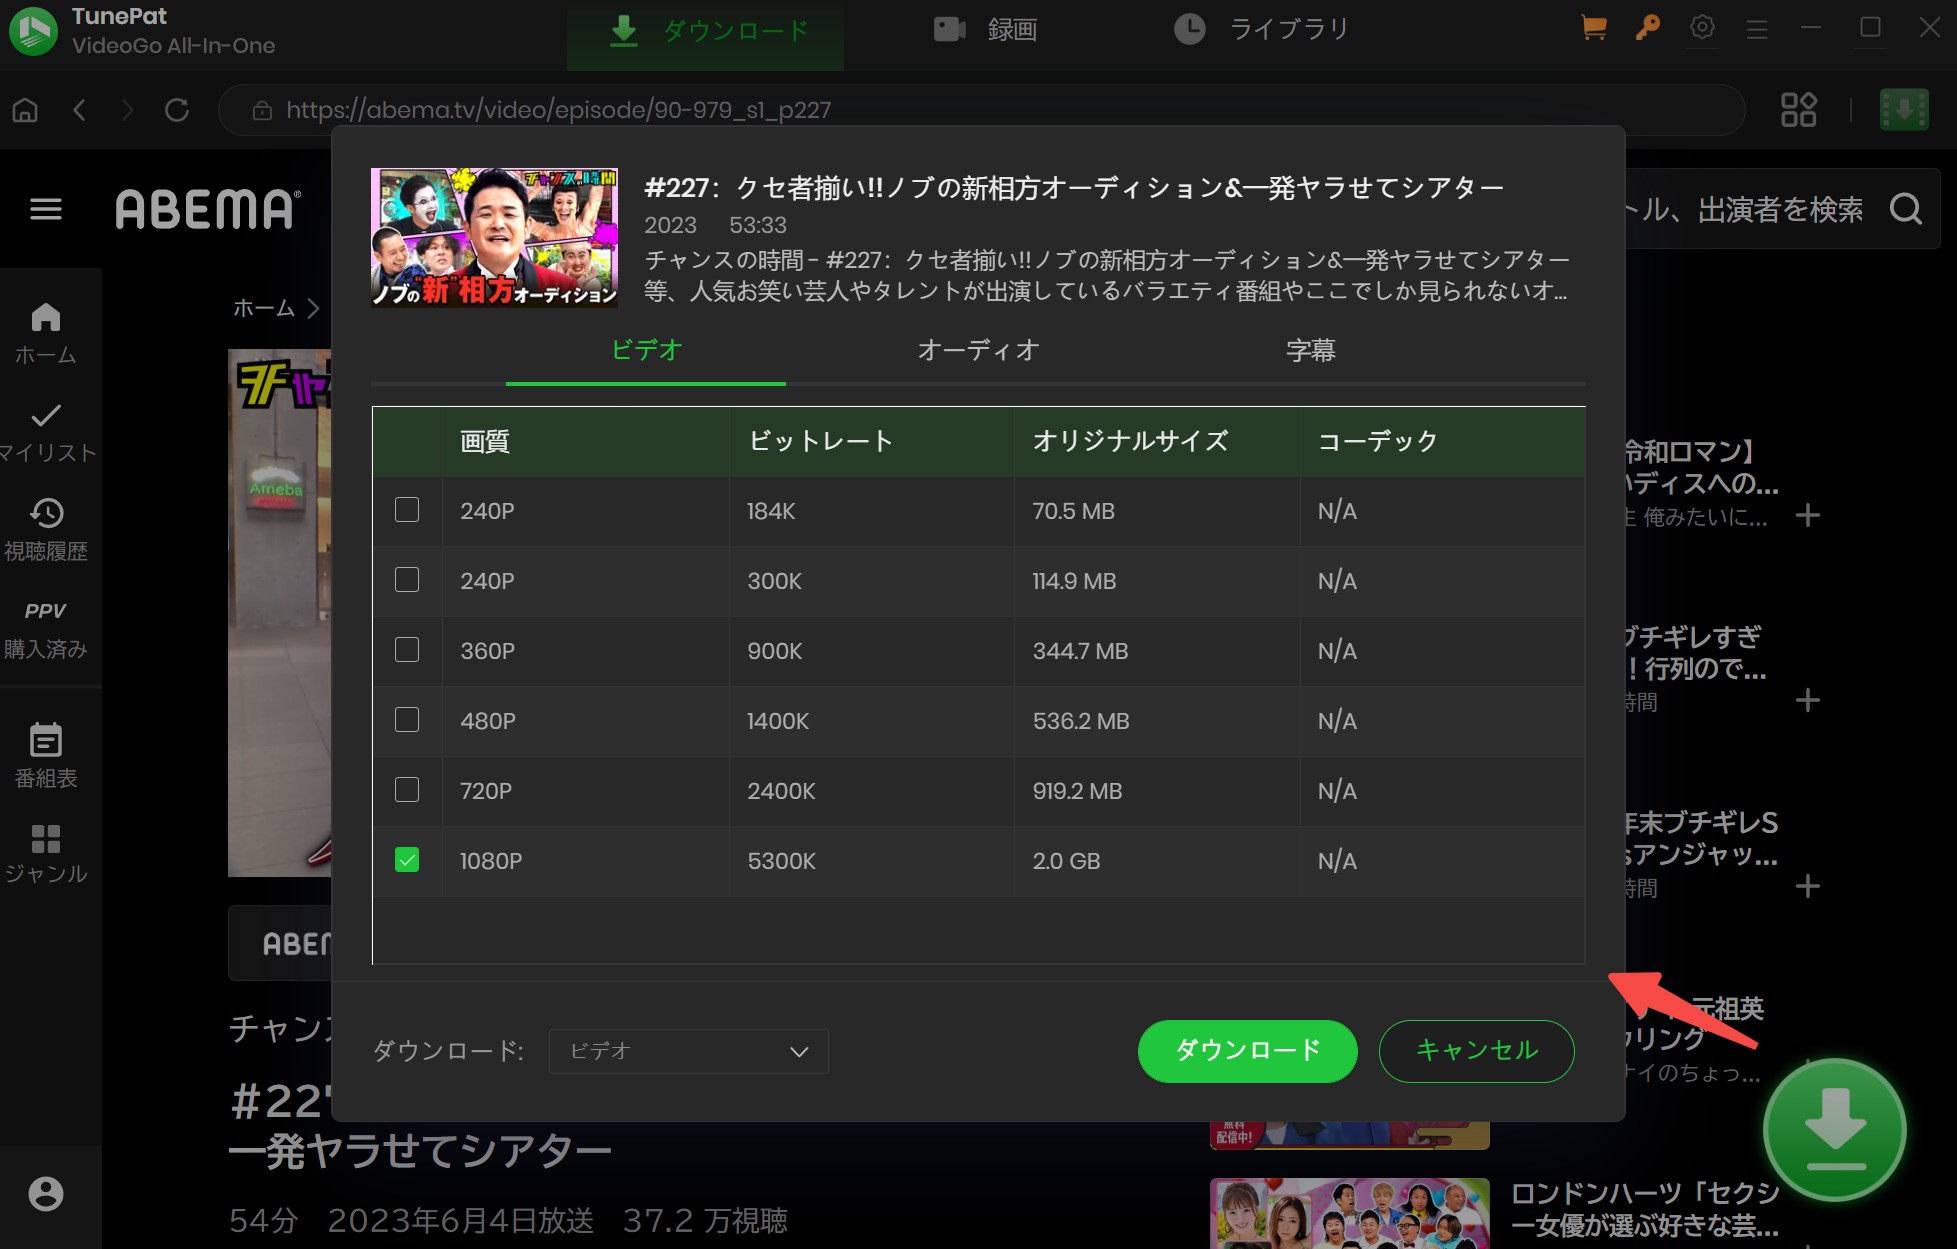Click the green ダウンロード button in dialog

coord(1247,1051)
